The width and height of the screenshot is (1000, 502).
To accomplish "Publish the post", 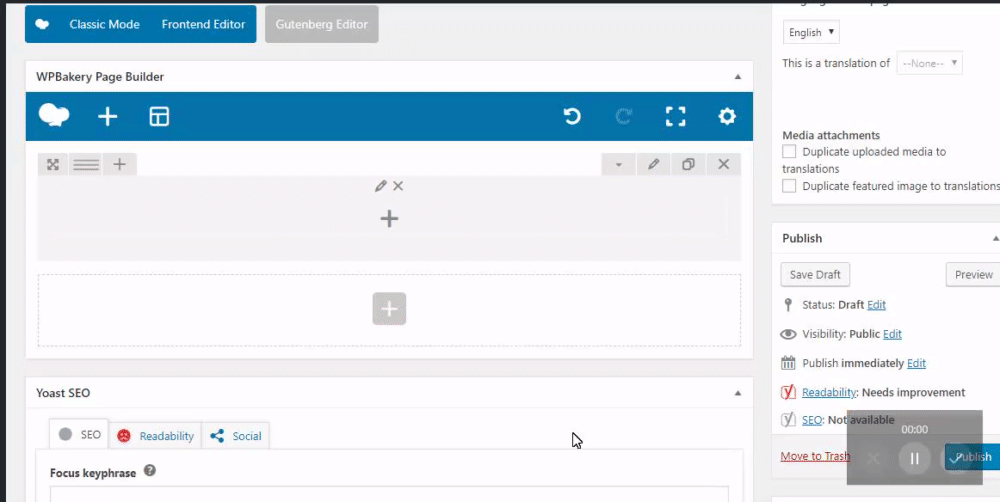I will [973, 457].
